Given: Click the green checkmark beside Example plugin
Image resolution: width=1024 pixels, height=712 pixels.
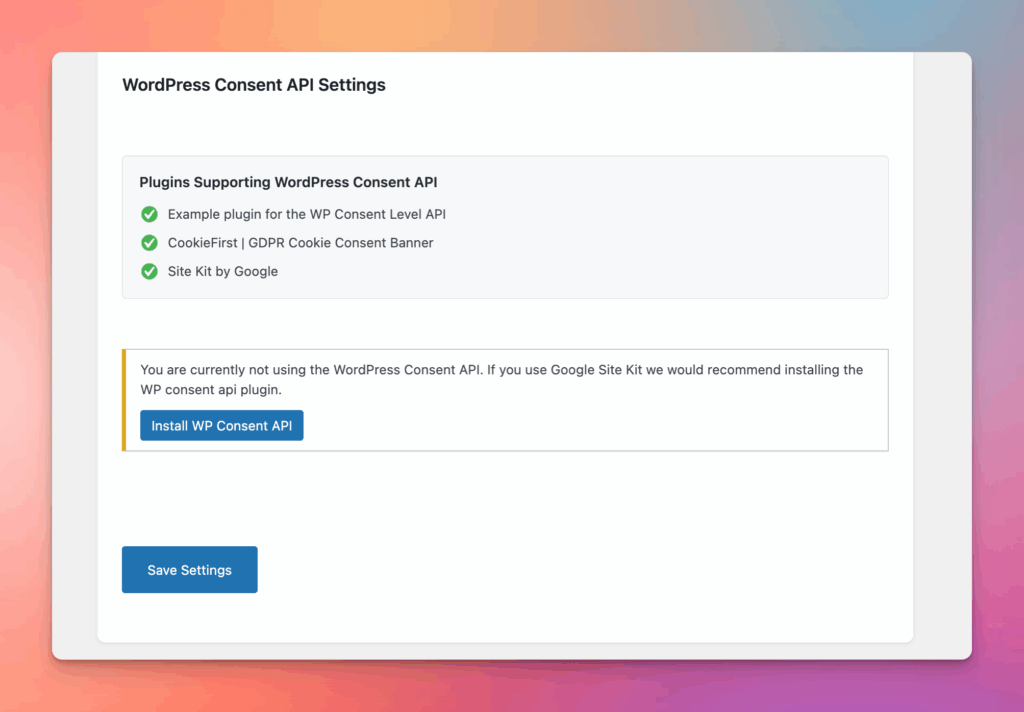Looking at the screenshot, I should 149,214.
